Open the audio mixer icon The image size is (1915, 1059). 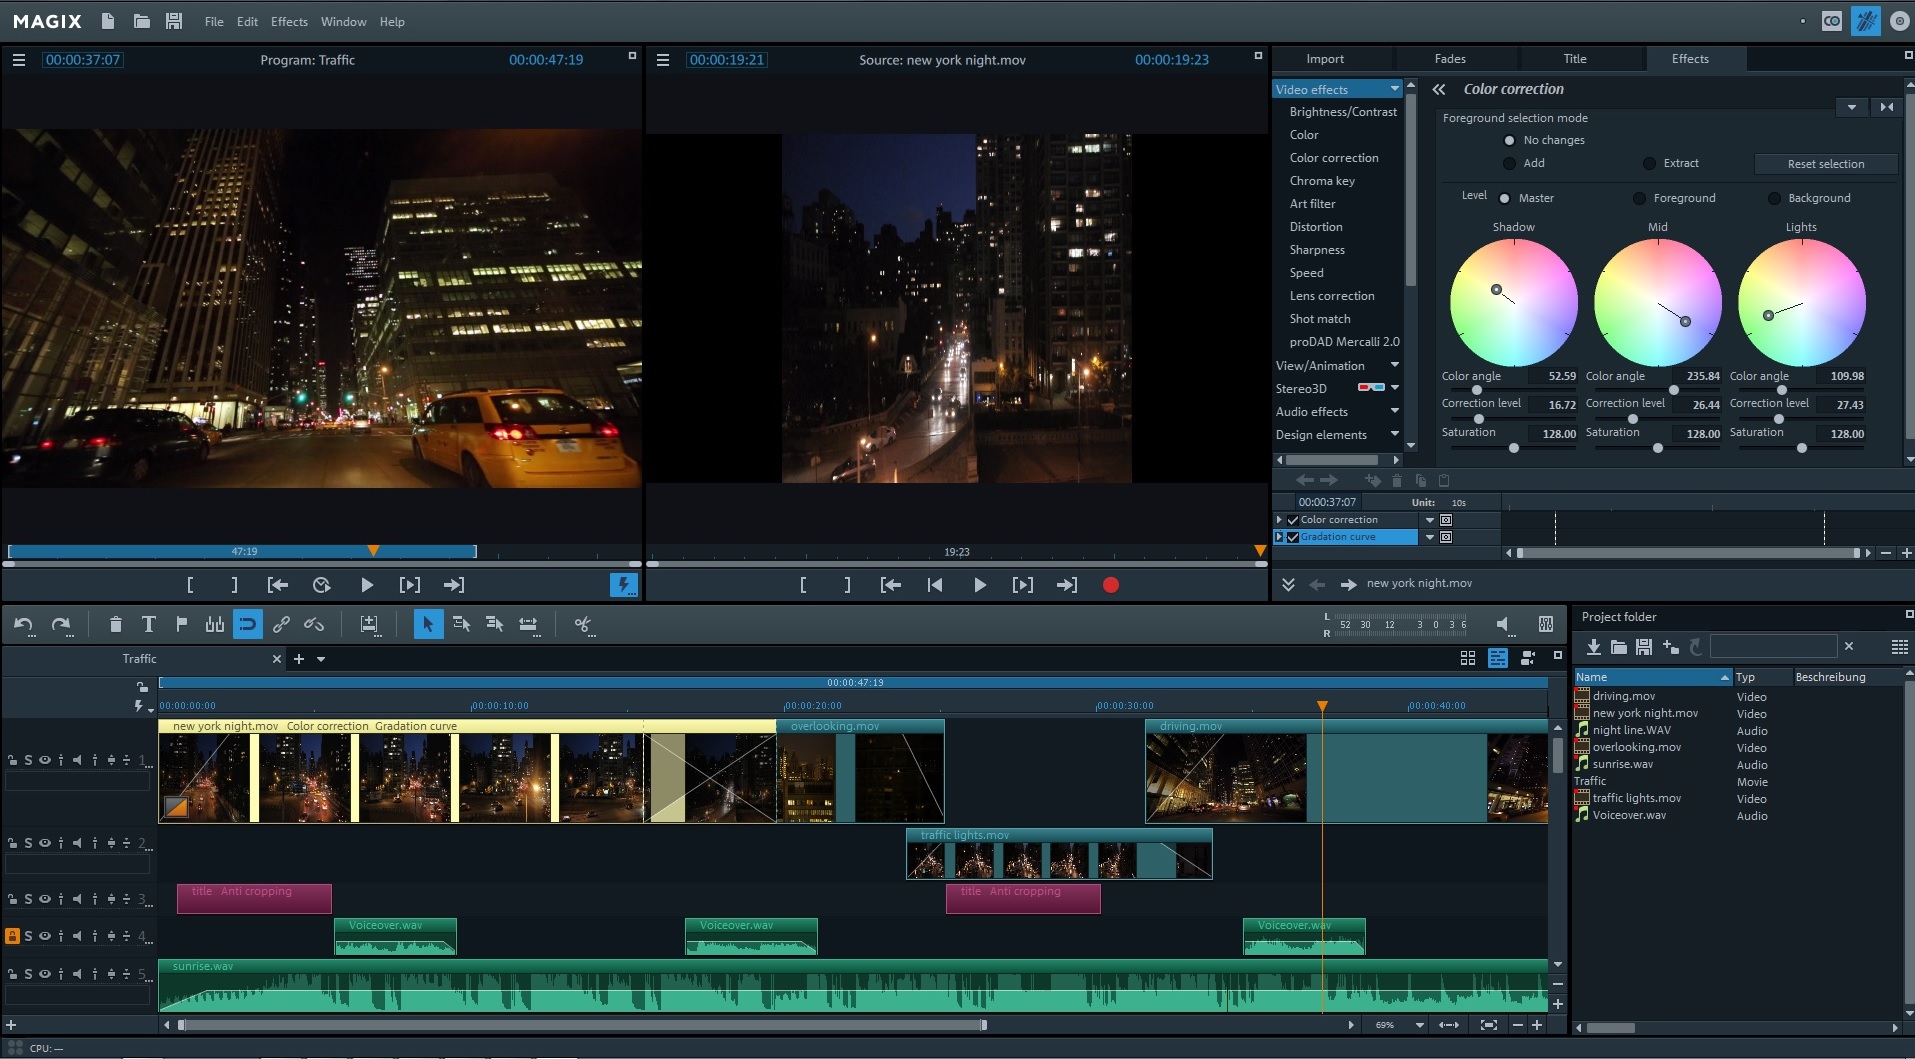pyautogui.click(x=1546, y=624)
